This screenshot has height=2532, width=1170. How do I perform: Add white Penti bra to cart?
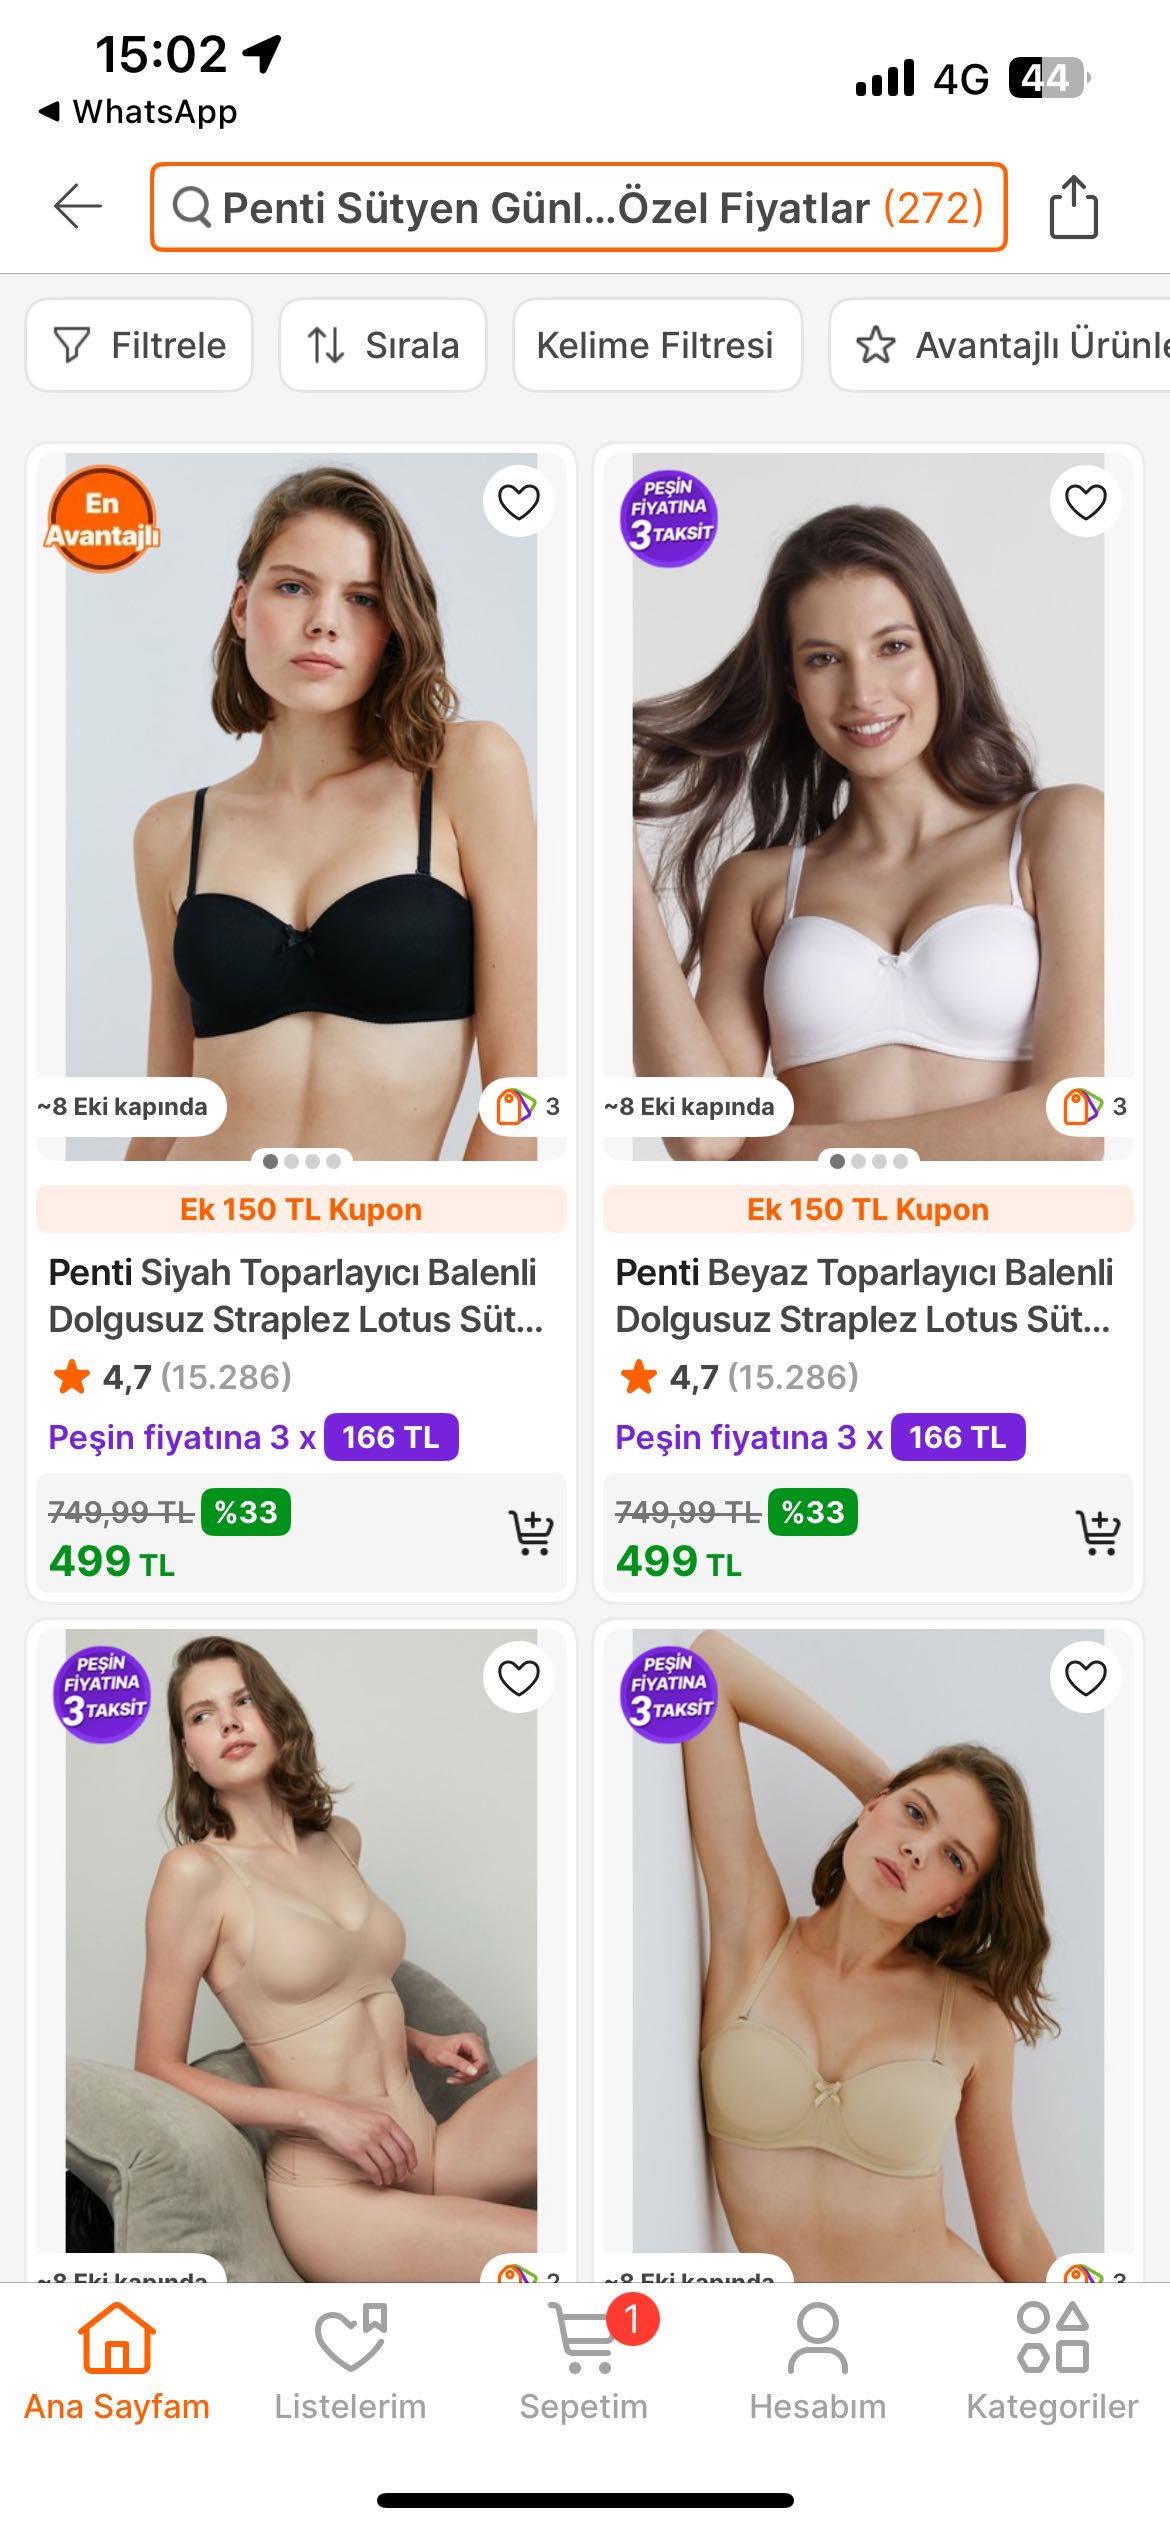click(x=1098, y=1532)
